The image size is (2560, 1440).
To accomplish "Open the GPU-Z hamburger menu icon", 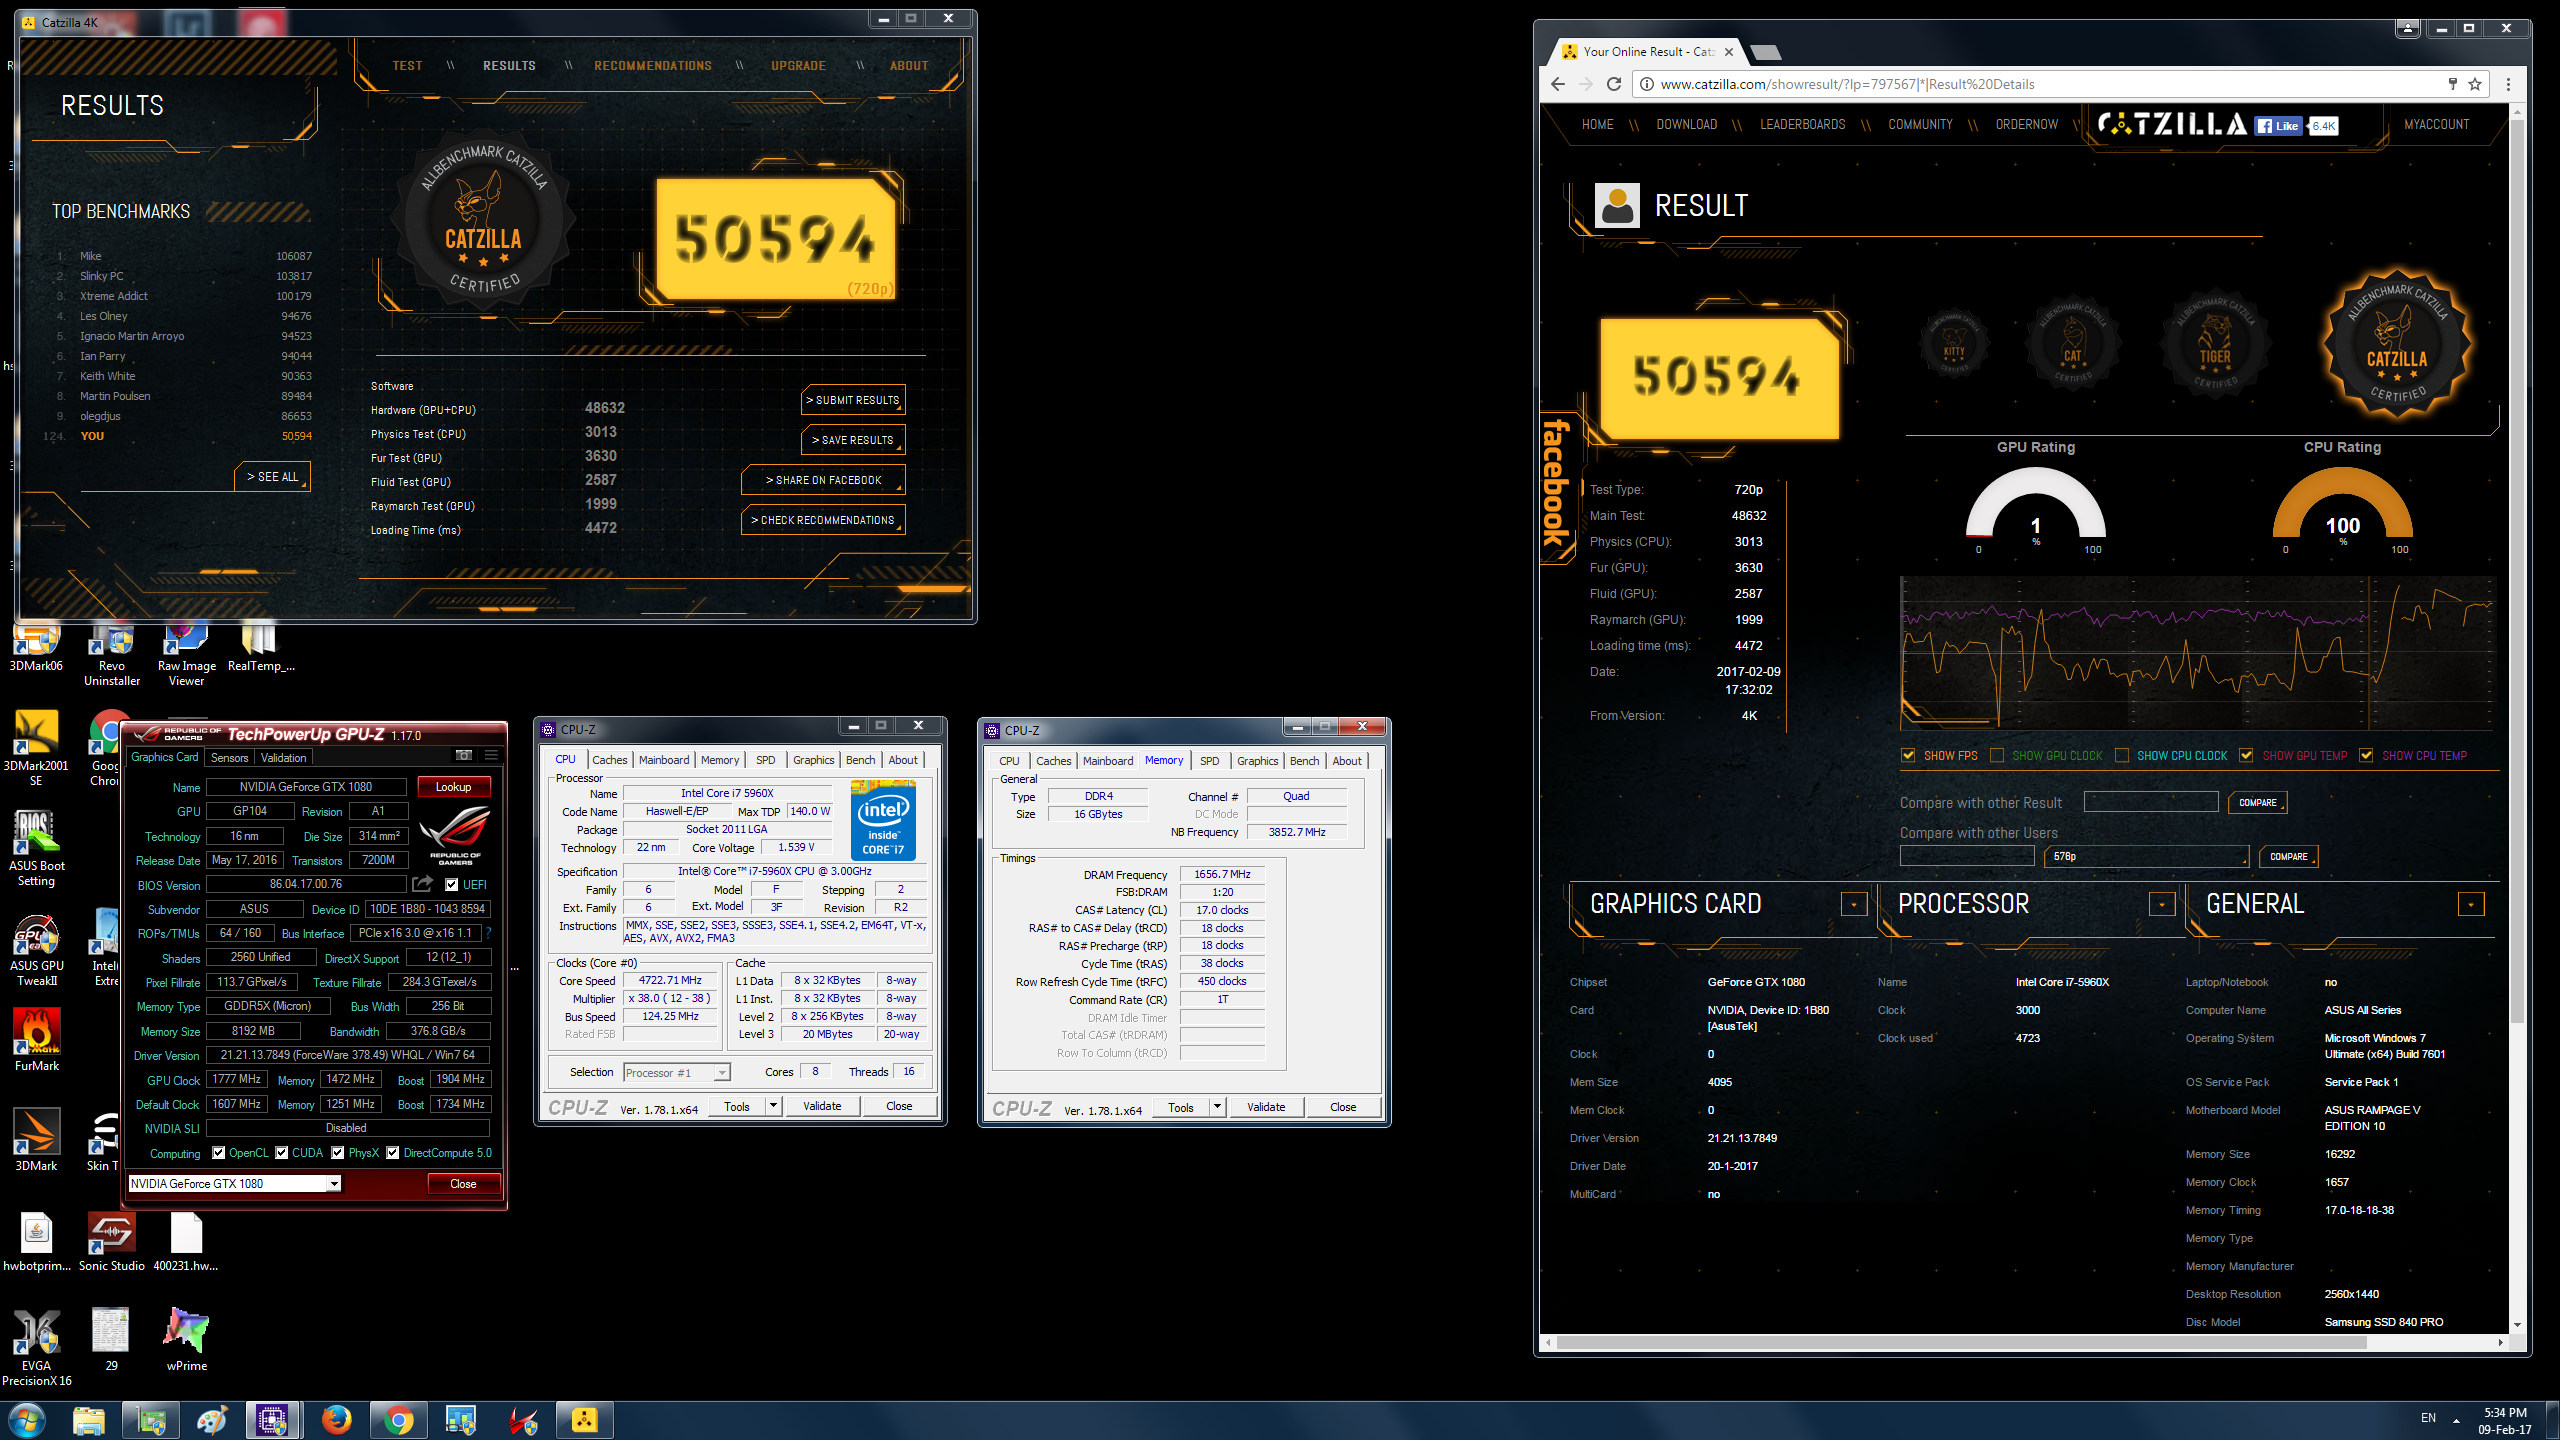I will (x=491, y=756).
